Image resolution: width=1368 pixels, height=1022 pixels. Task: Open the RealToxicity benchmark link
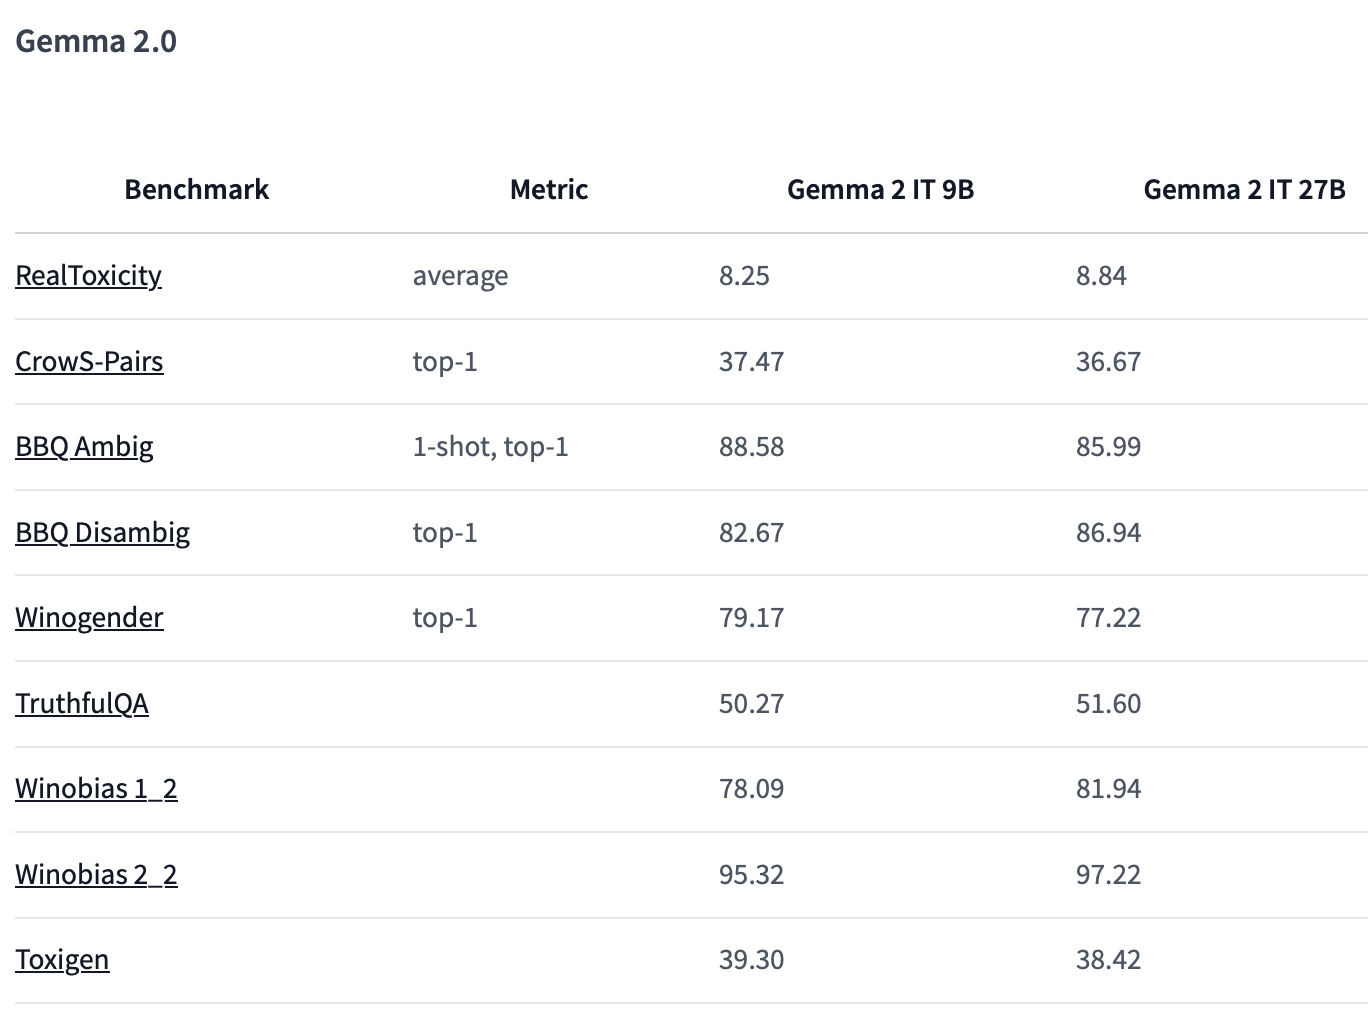coord(88,276)
